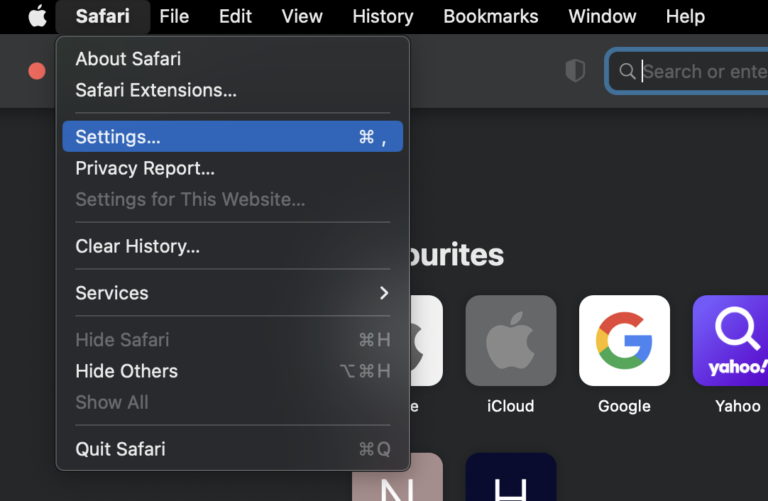Viewport: 768px width, 501px height.
Task: Click the Google label text
Action: point(624,406)
